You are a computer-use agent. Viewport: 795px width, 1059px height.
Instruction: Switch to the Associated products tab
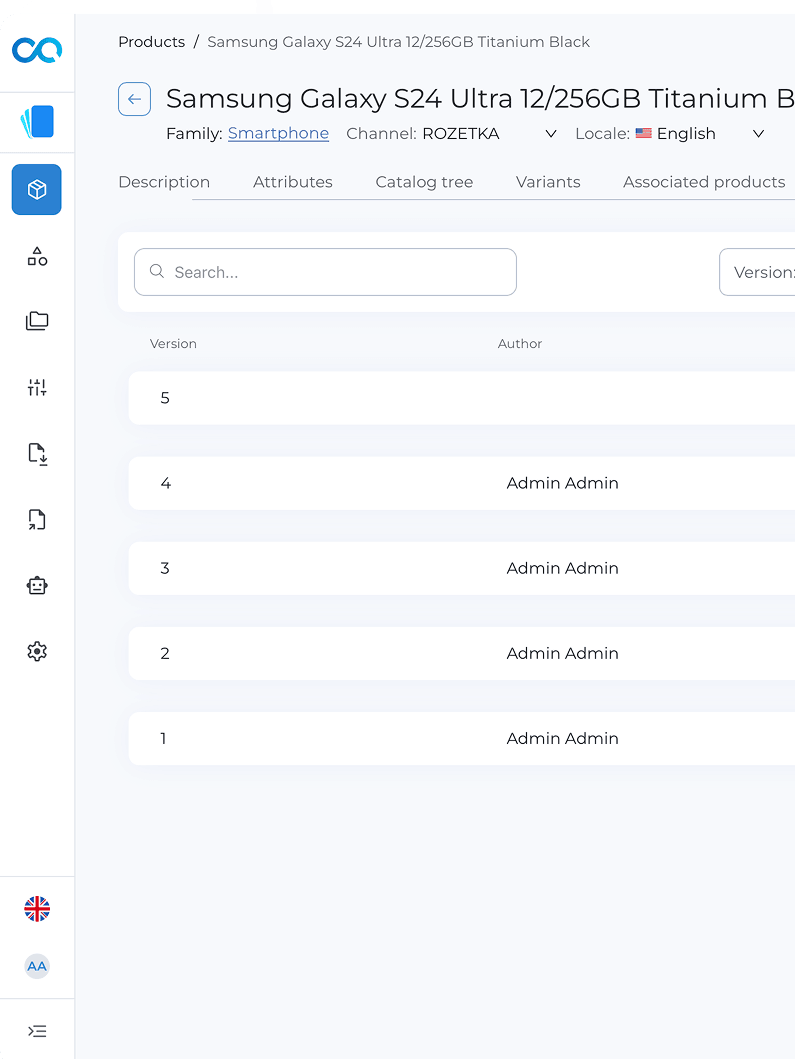704,182
